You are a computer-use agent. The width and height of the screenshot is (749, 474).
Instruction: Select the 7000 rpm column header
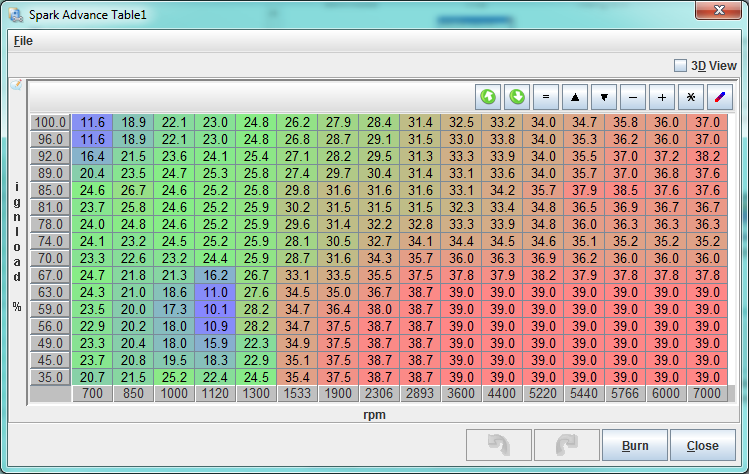pos(706,395)
